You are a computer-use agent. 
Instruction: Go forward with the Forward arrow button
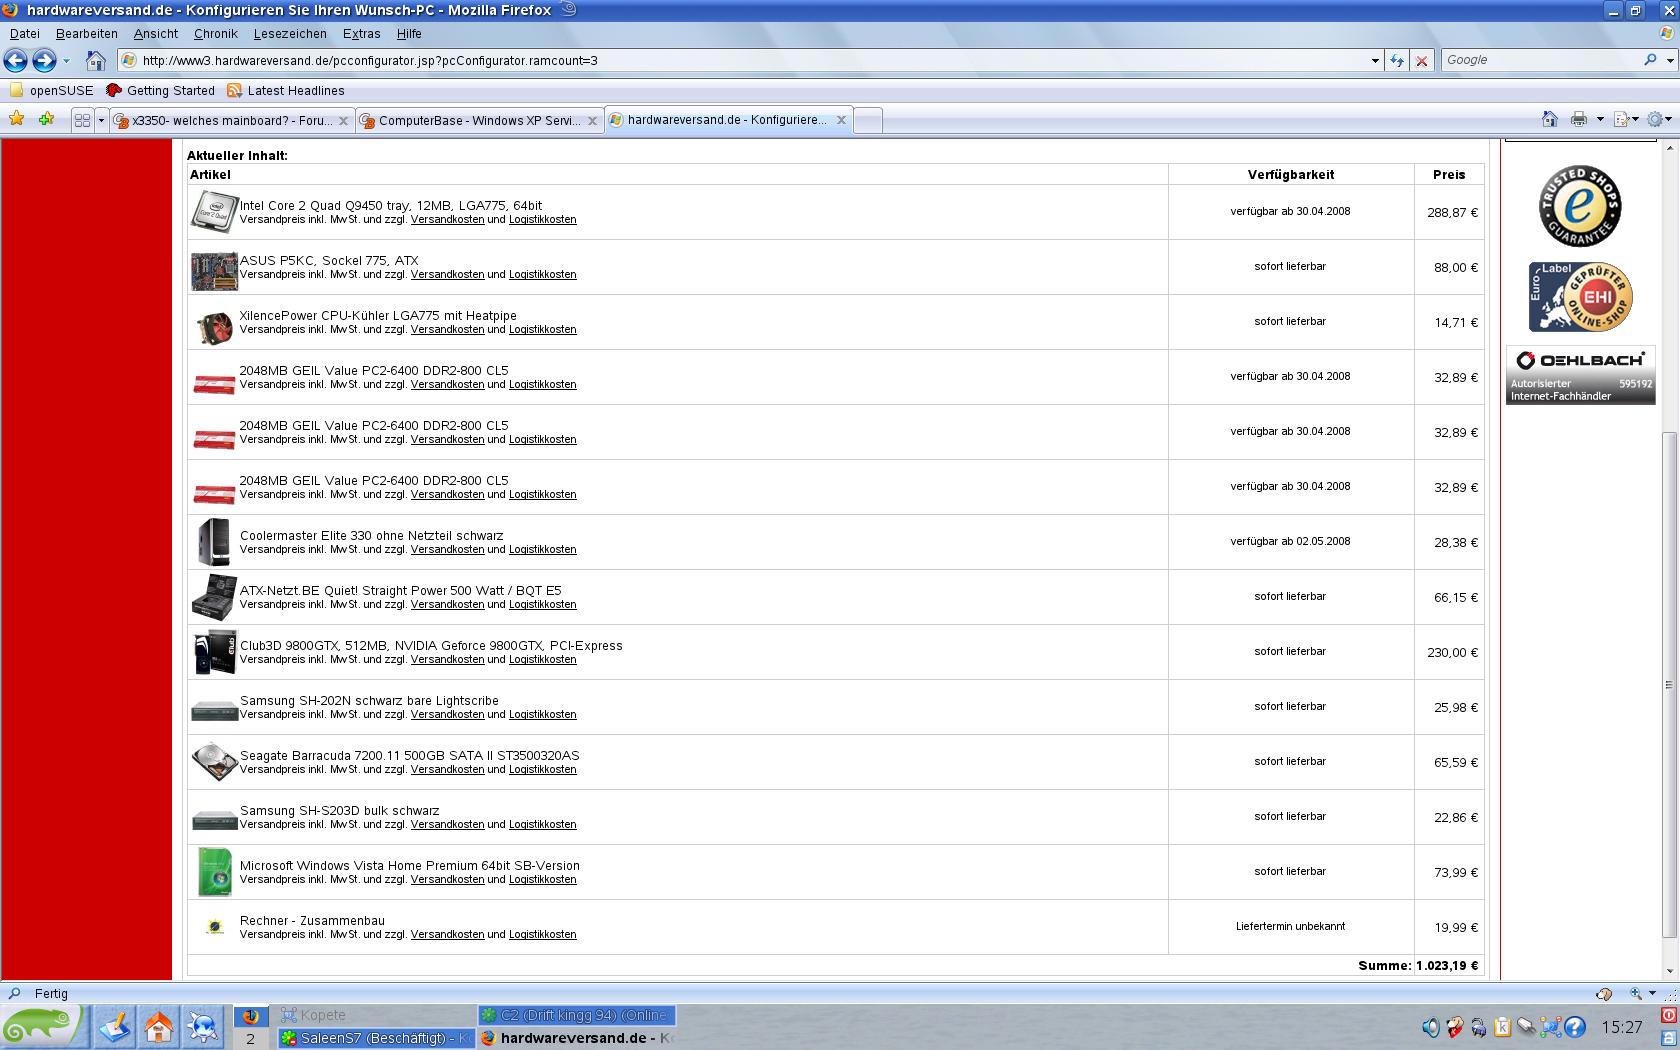point(44,61)
